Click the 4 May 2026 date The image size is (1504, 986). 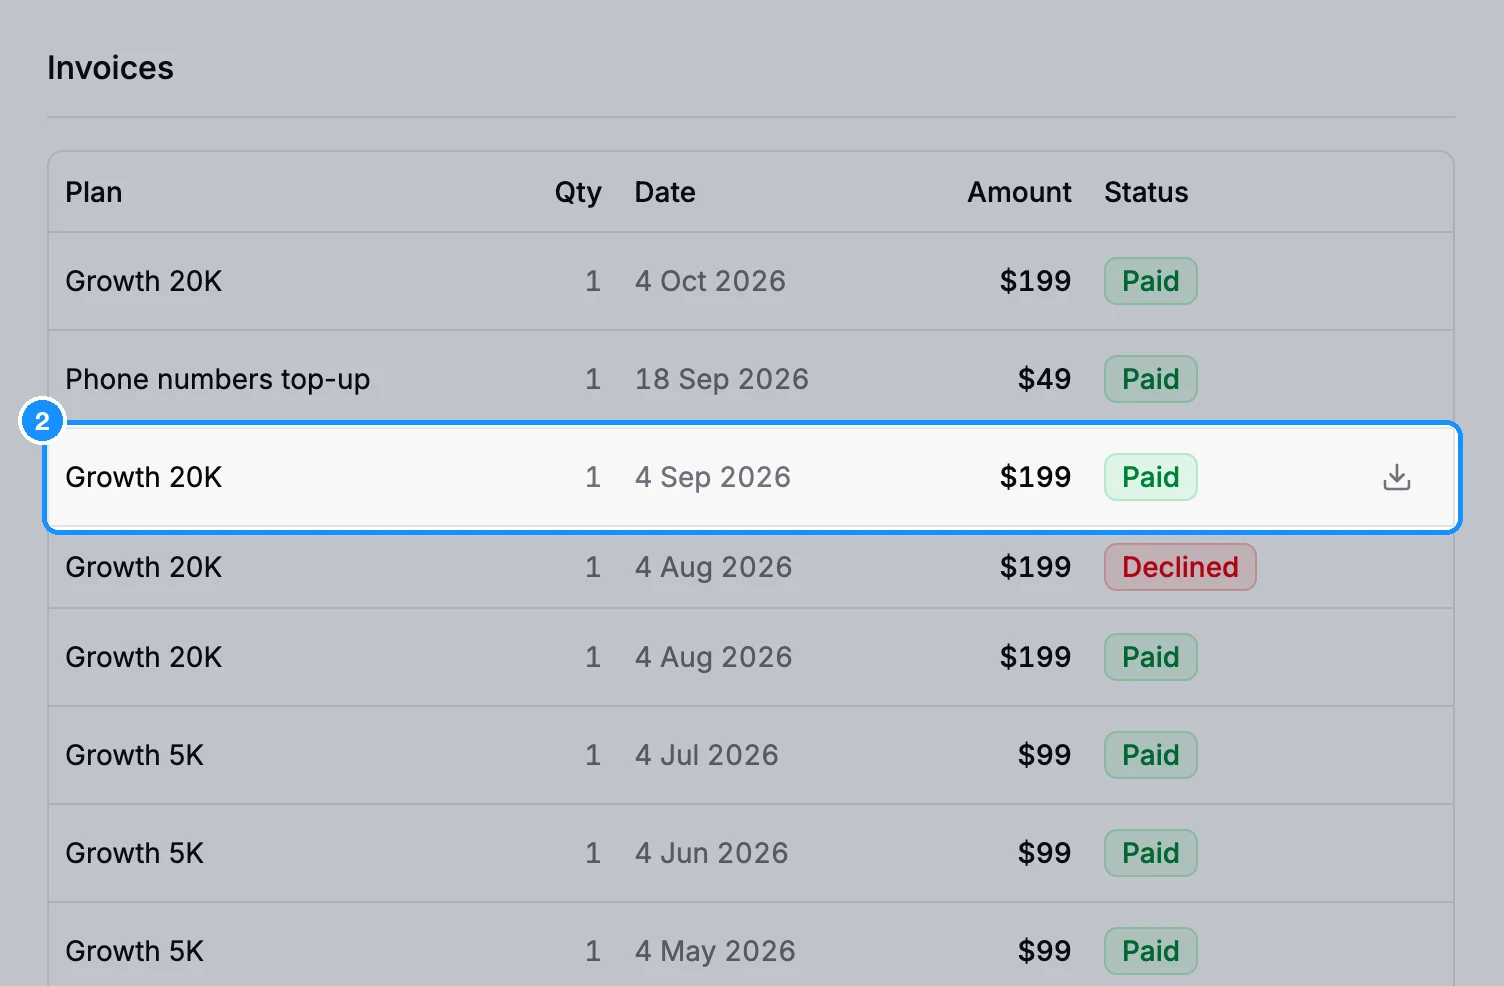[715, 951]
